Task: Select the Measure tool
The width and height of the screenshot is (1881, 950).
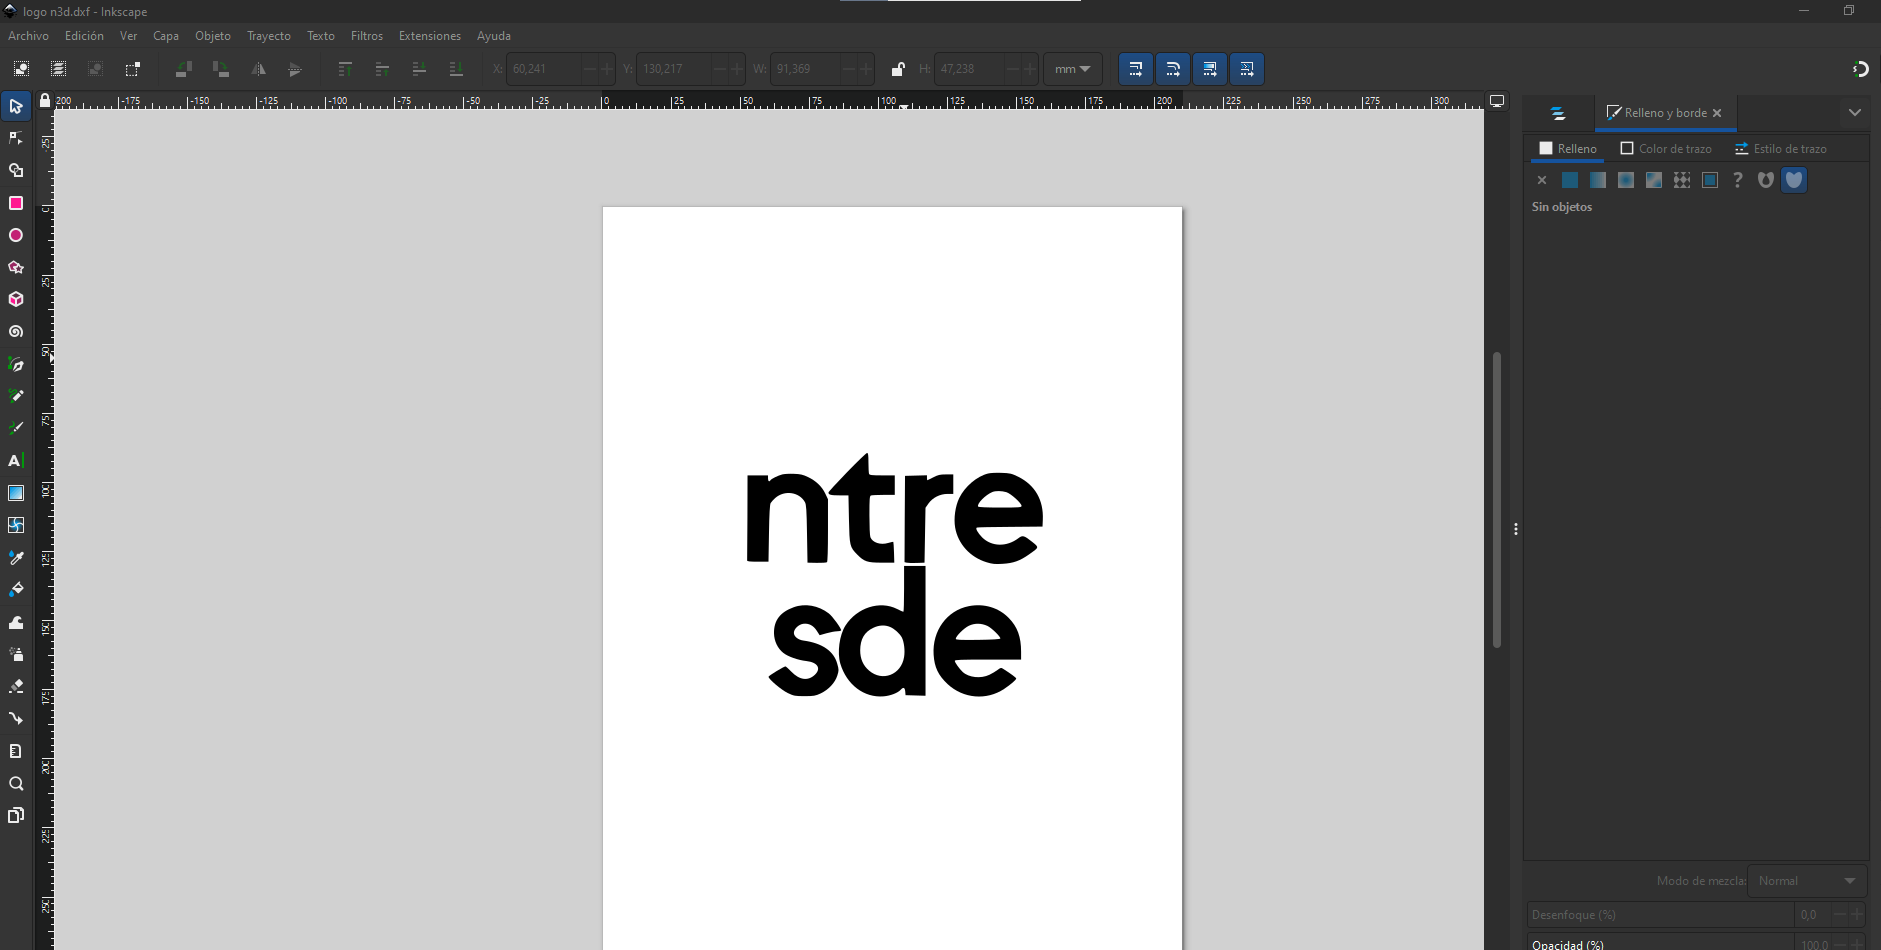Action: 16,751
